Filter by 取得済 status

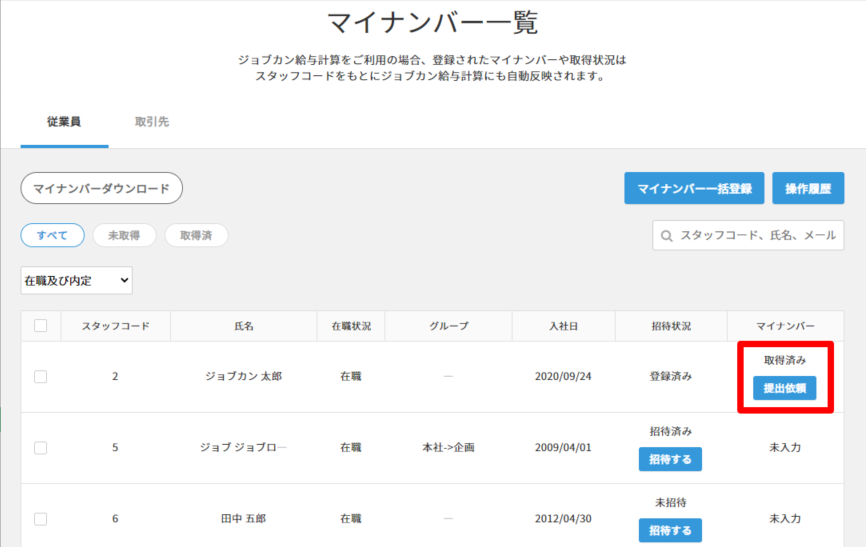tap(196, 235)
